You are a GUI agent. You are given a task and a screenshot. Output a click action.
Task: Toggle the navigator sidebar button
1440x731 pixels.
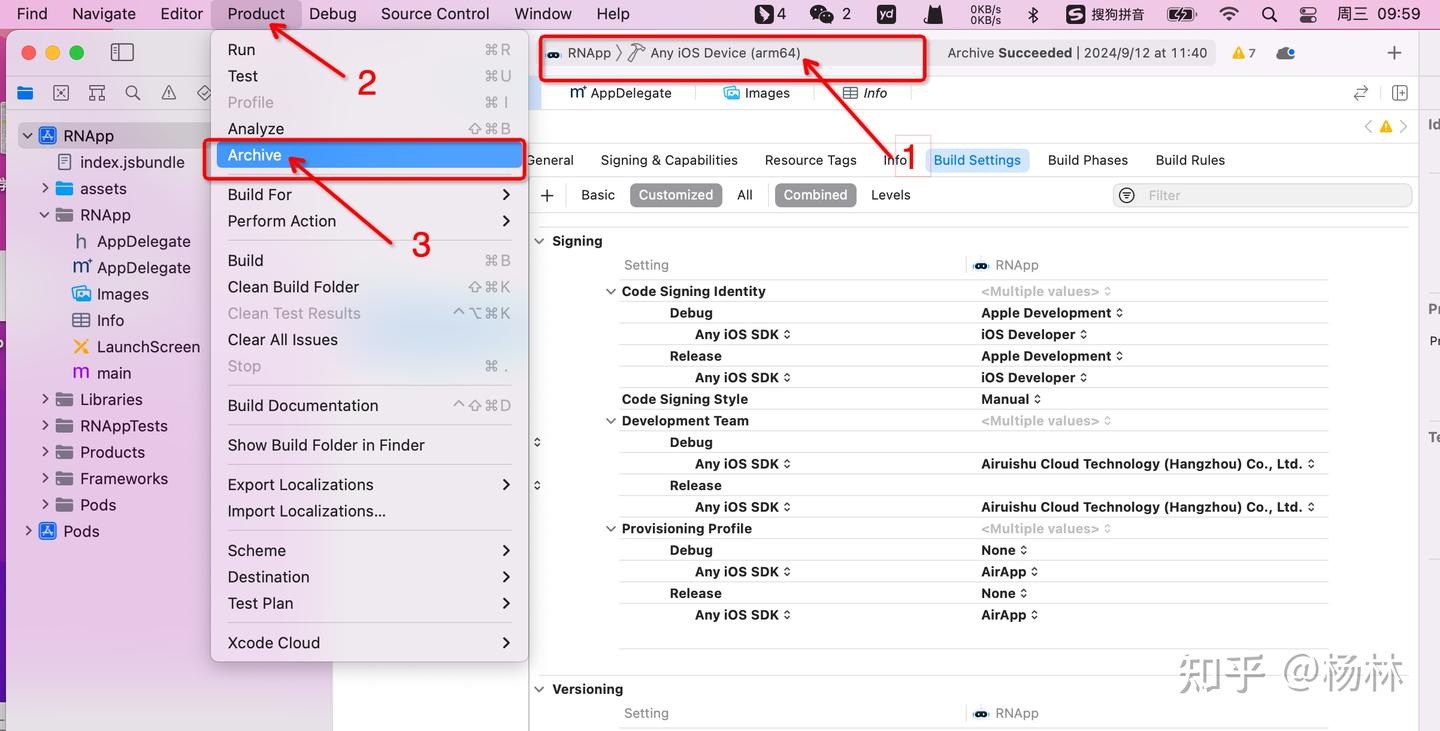pyautogui.click(x=122, y=53)
